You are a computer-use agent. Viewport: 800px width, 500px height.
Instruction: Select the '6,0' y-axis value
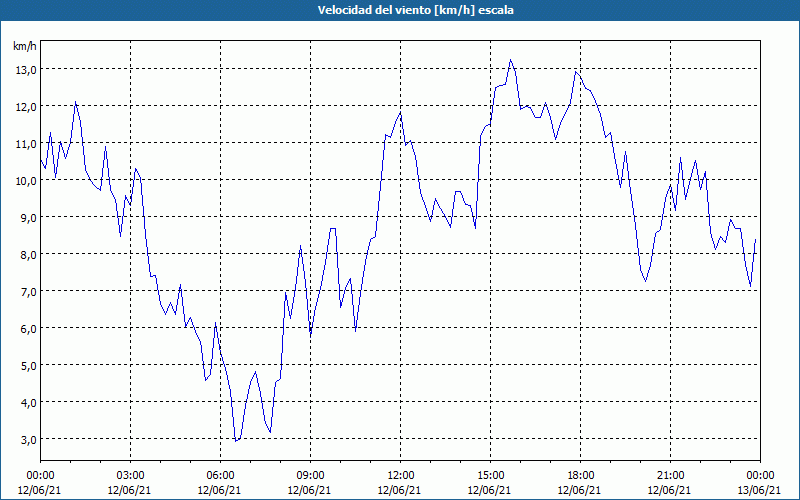[28, 329]
